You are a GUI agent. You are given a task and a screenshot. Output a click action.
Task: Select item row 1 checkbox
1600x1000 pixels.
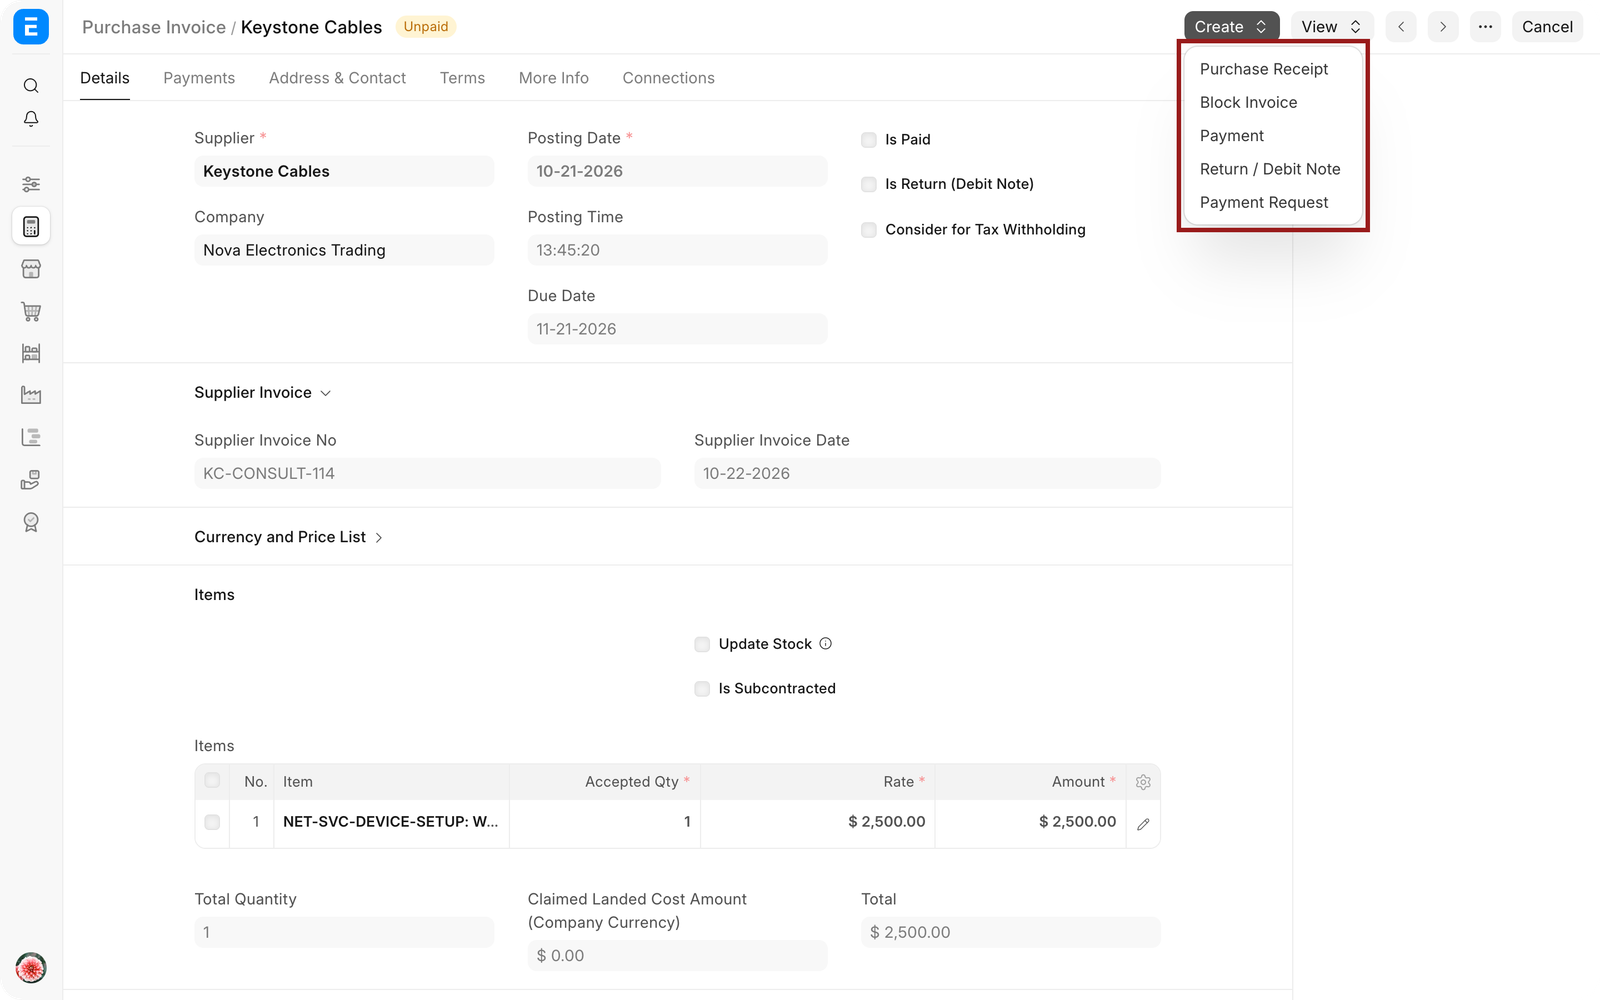(212, 822)
